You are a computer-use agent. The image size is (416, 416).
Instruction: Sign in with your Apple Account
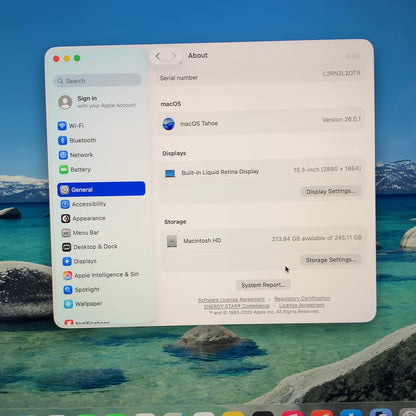pos(97,102)
